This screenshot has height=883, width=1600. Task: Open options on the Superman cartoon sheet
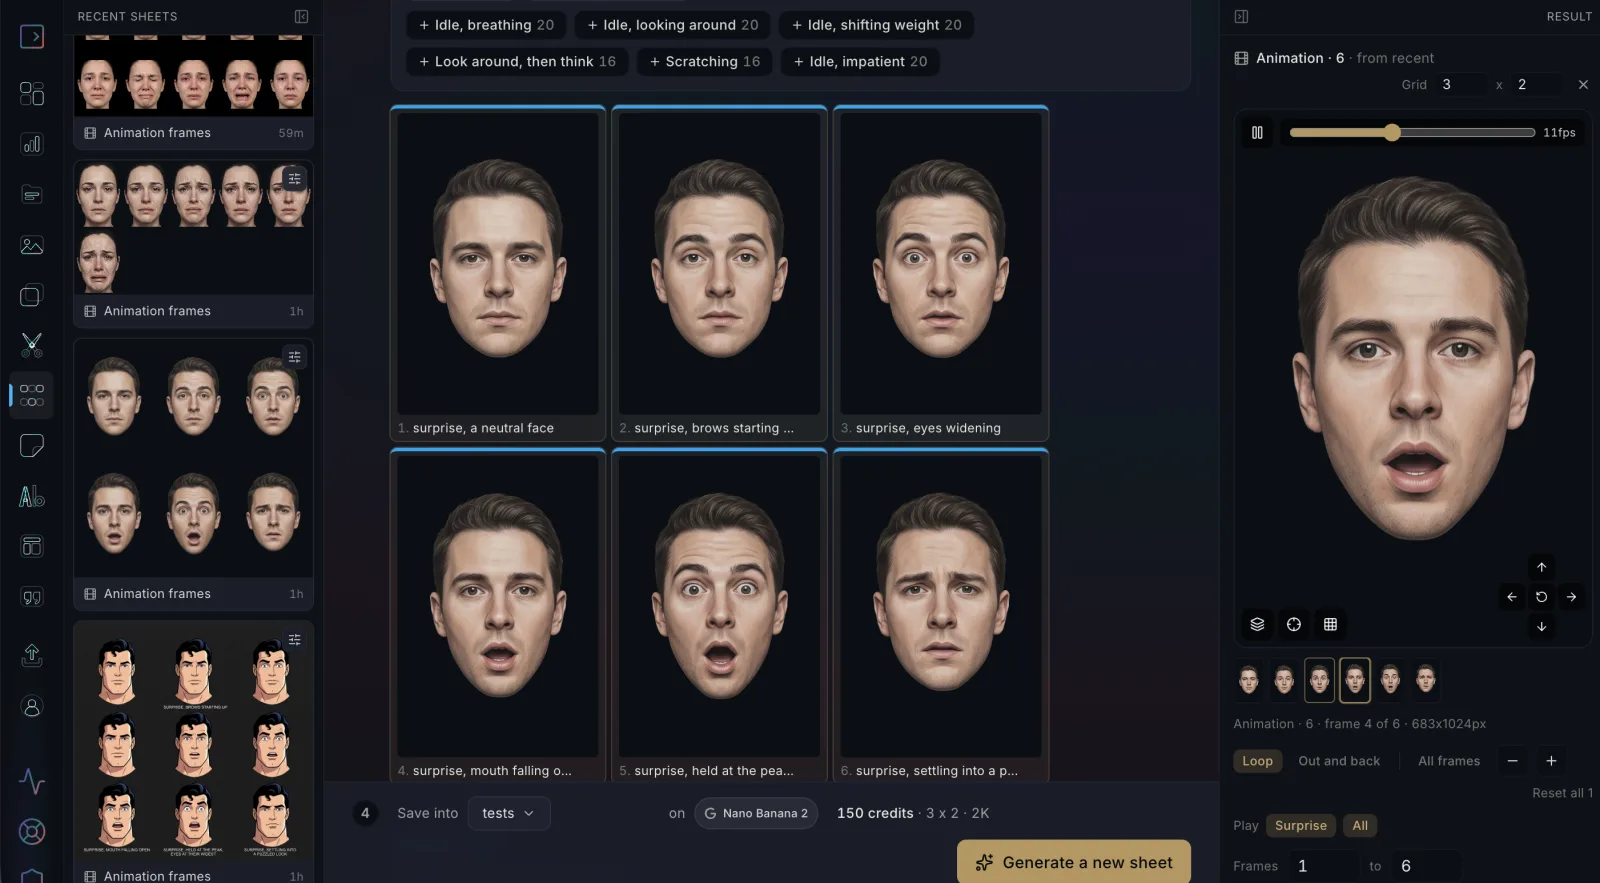[x=294, y=639]
